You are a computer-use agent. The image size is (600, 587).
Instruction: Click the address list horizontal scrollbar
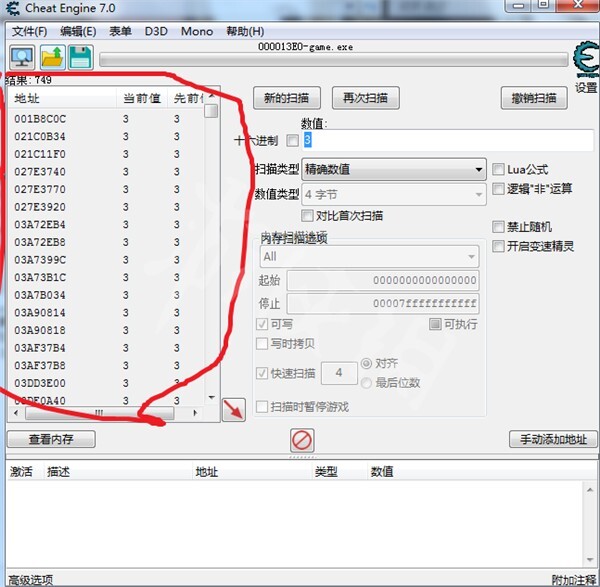(x=100, y=412)
